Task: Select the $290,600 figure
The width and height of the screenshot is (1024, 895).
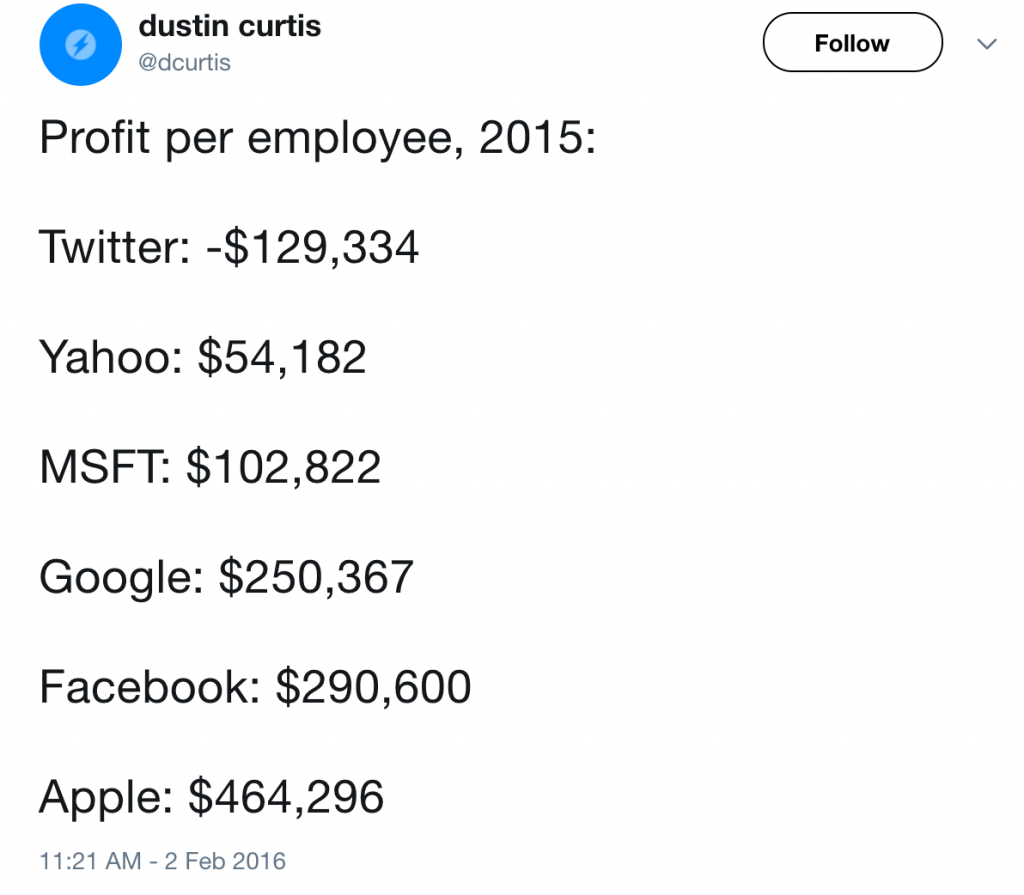Action: pyautogui.click(x=373, y=687)
